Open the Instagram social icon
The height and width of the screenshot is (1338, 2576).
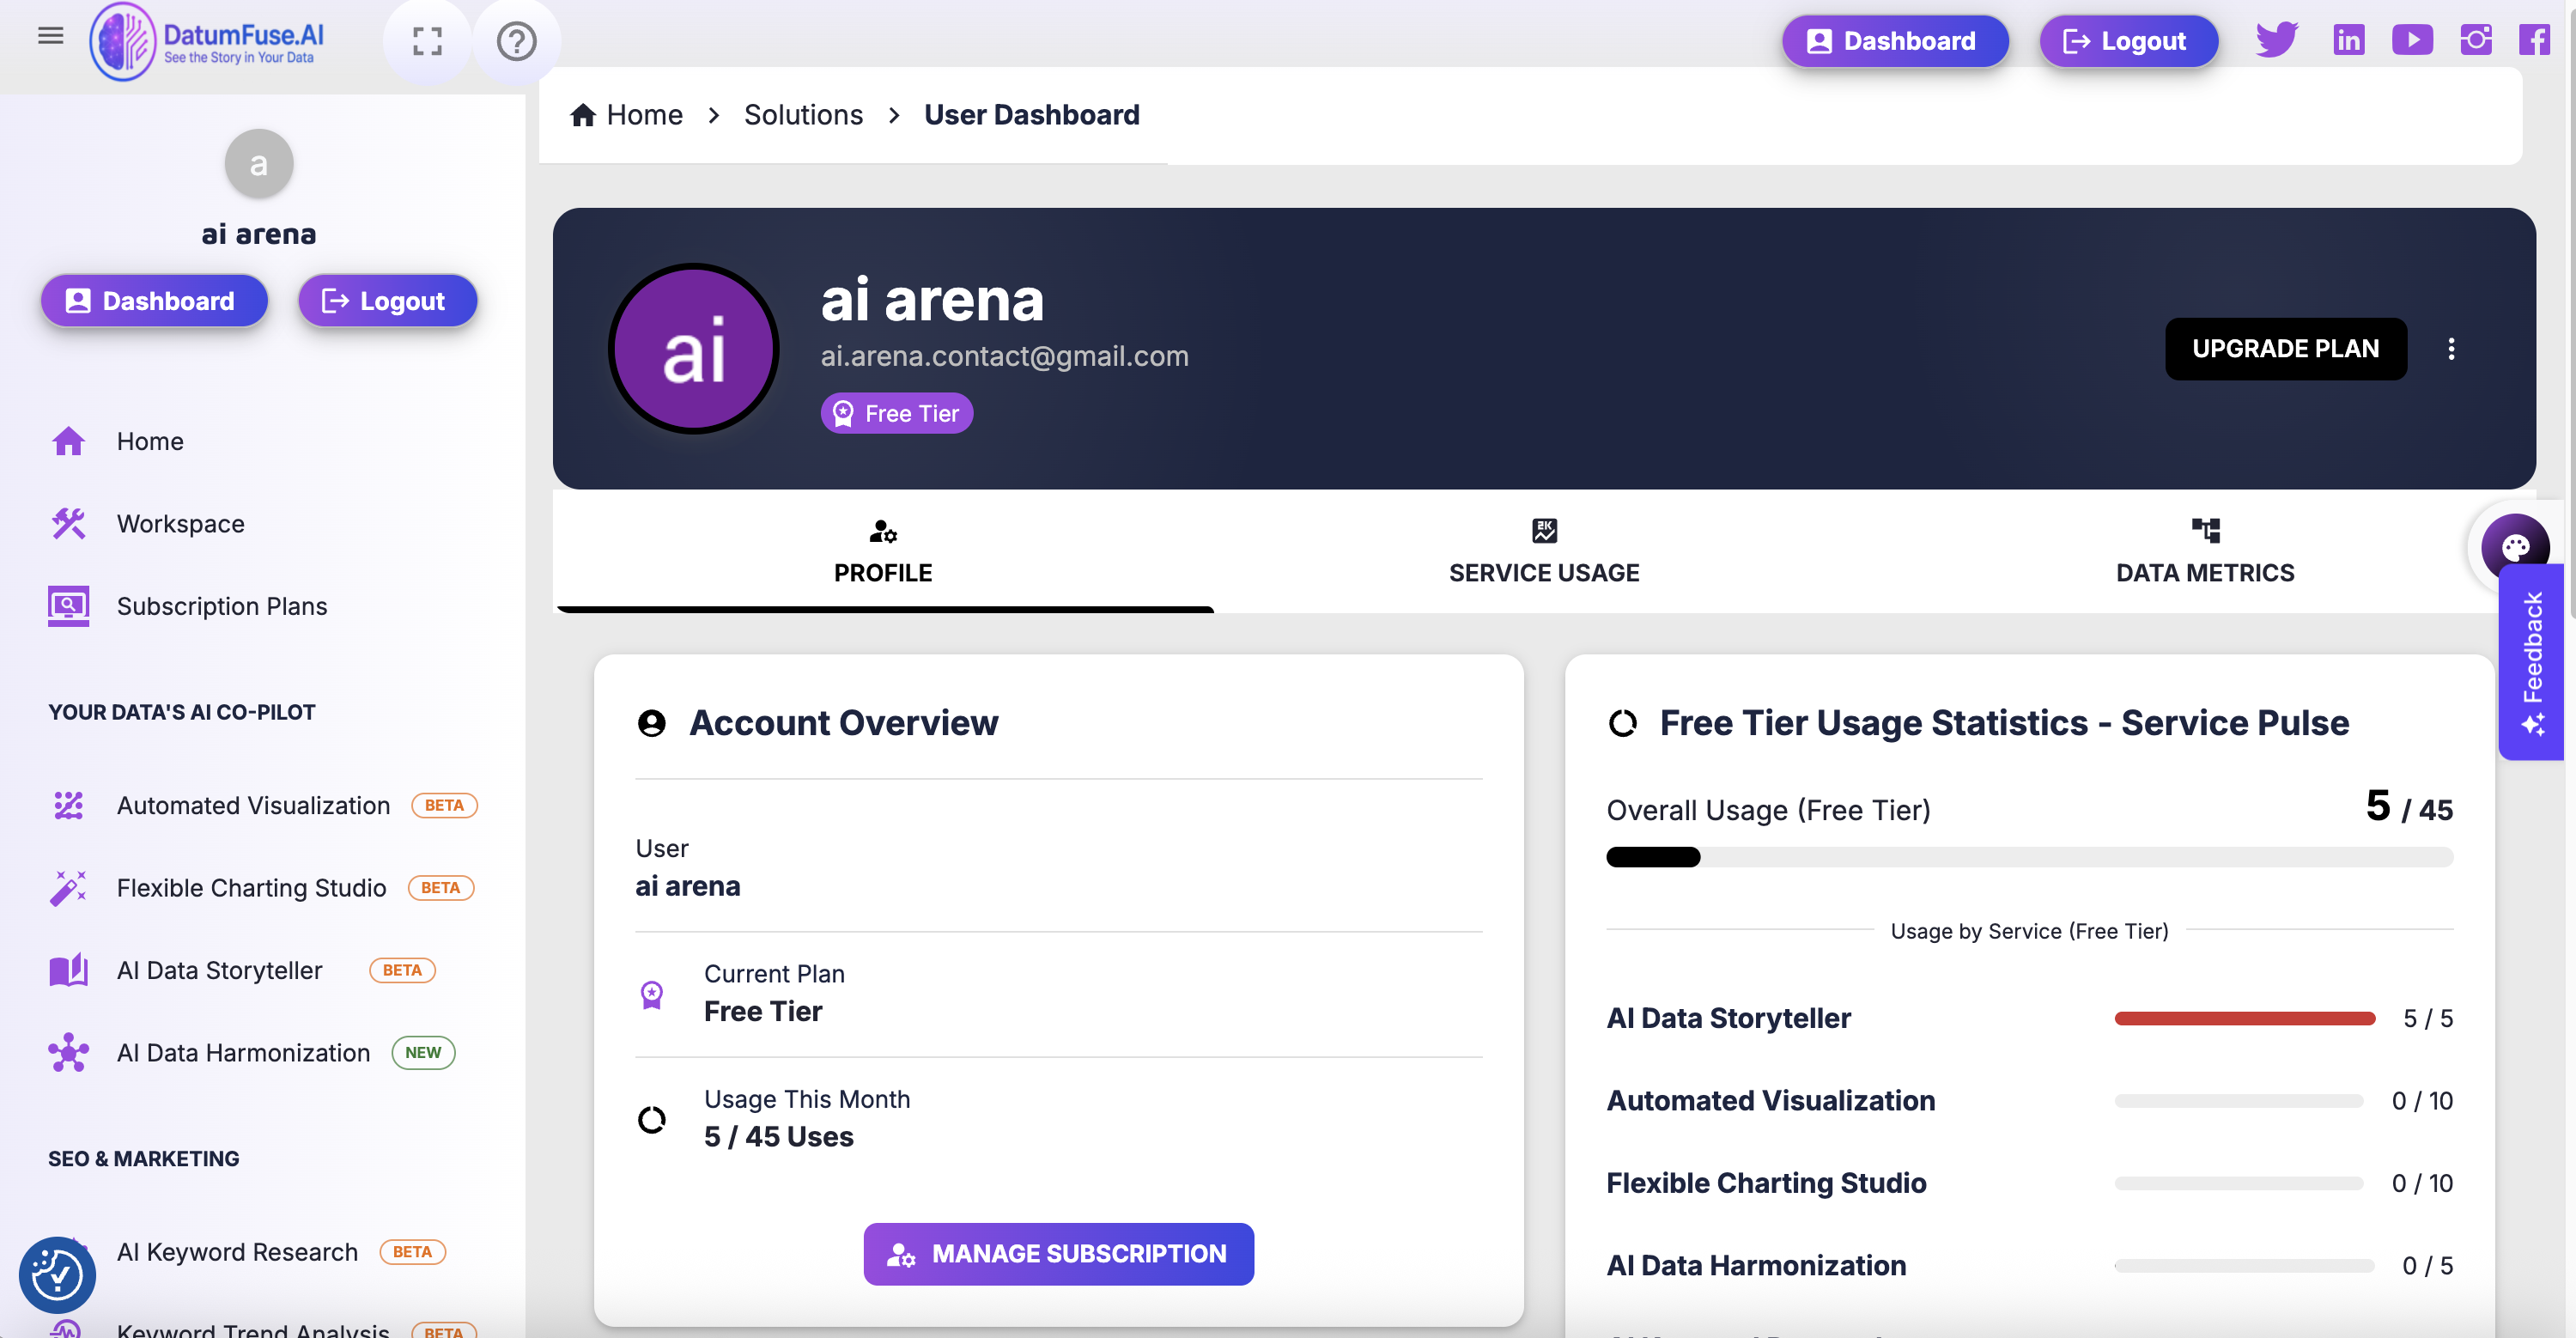pos(2476,40)
